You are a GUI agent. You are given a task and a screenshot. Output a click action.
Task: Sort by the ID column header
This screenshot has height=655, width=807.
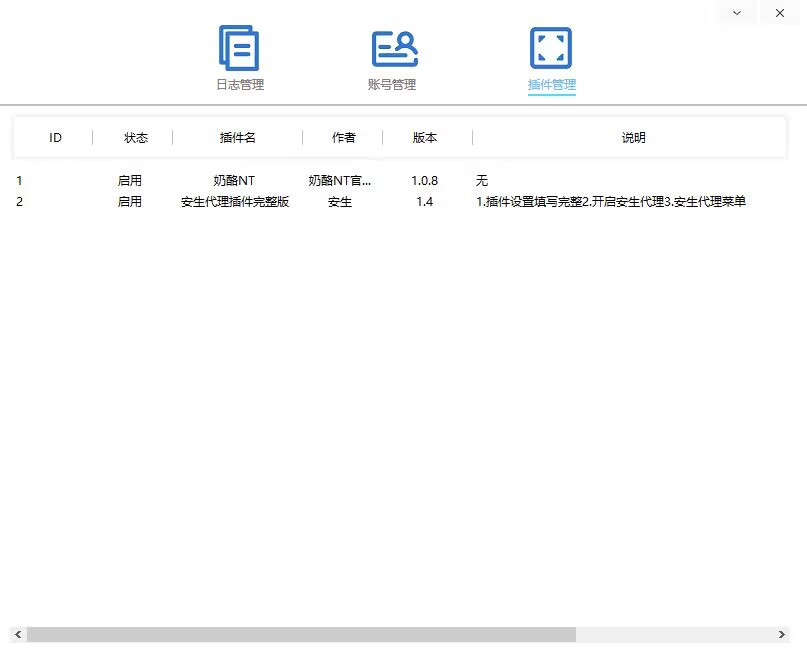click(55, 138)
